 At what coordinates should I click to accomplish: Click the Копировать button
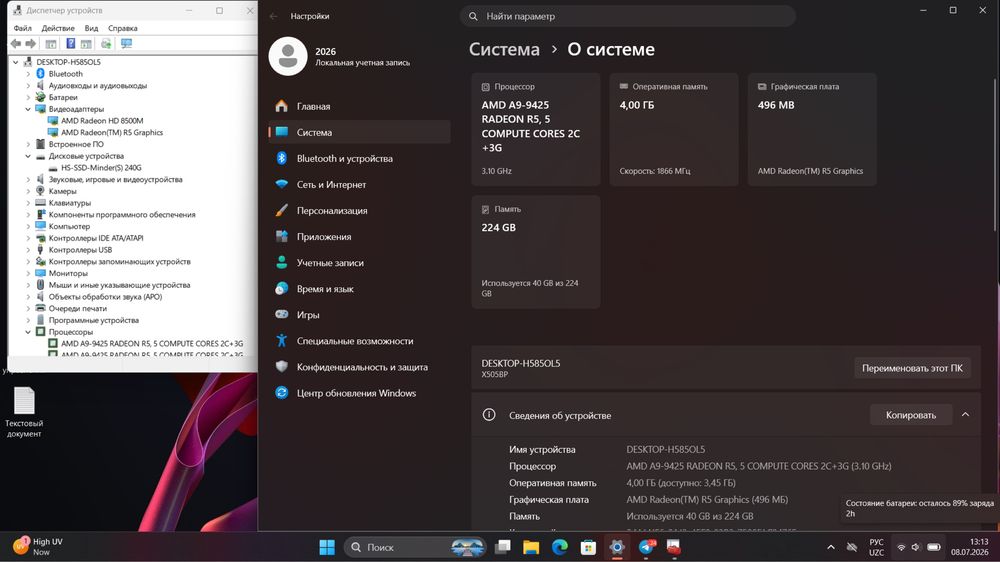(911, 415)
